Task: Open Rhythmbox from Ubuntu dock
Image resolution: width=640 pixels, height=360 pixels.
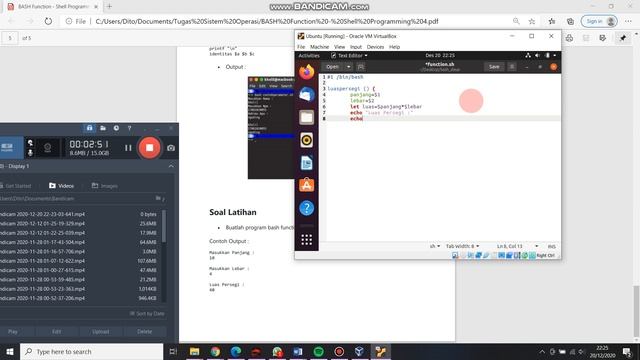Action: point(307,140)
